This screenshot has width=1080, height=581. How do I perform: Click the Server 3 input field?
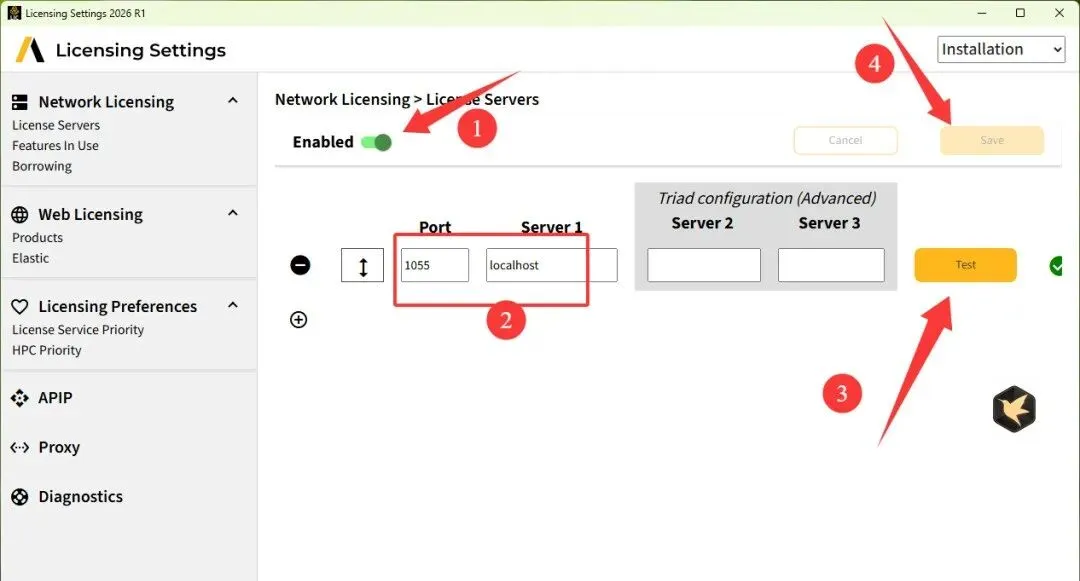tap(831, 265)
